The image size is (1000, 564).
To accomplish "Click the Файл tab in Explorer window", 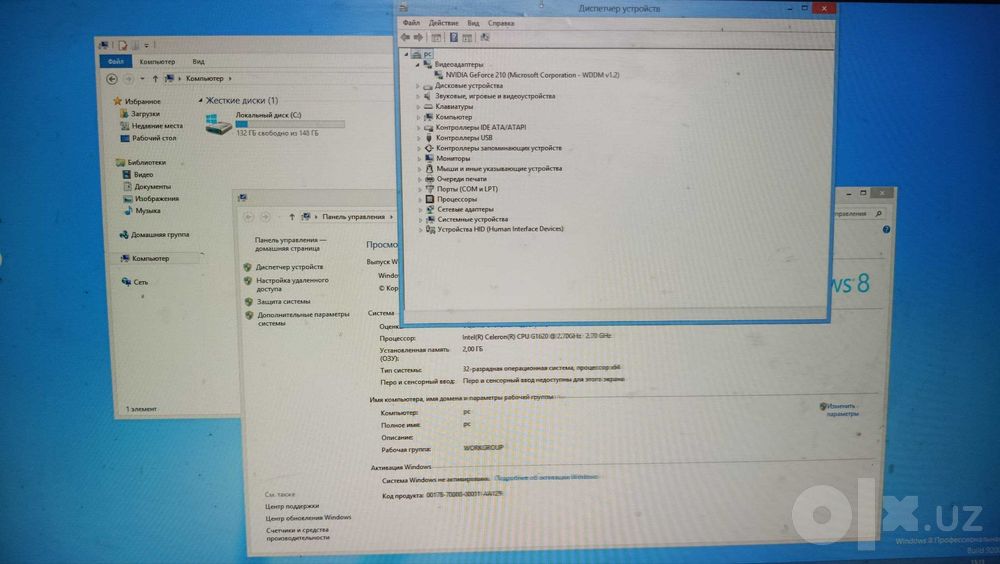I will click(x=115, y=61).
